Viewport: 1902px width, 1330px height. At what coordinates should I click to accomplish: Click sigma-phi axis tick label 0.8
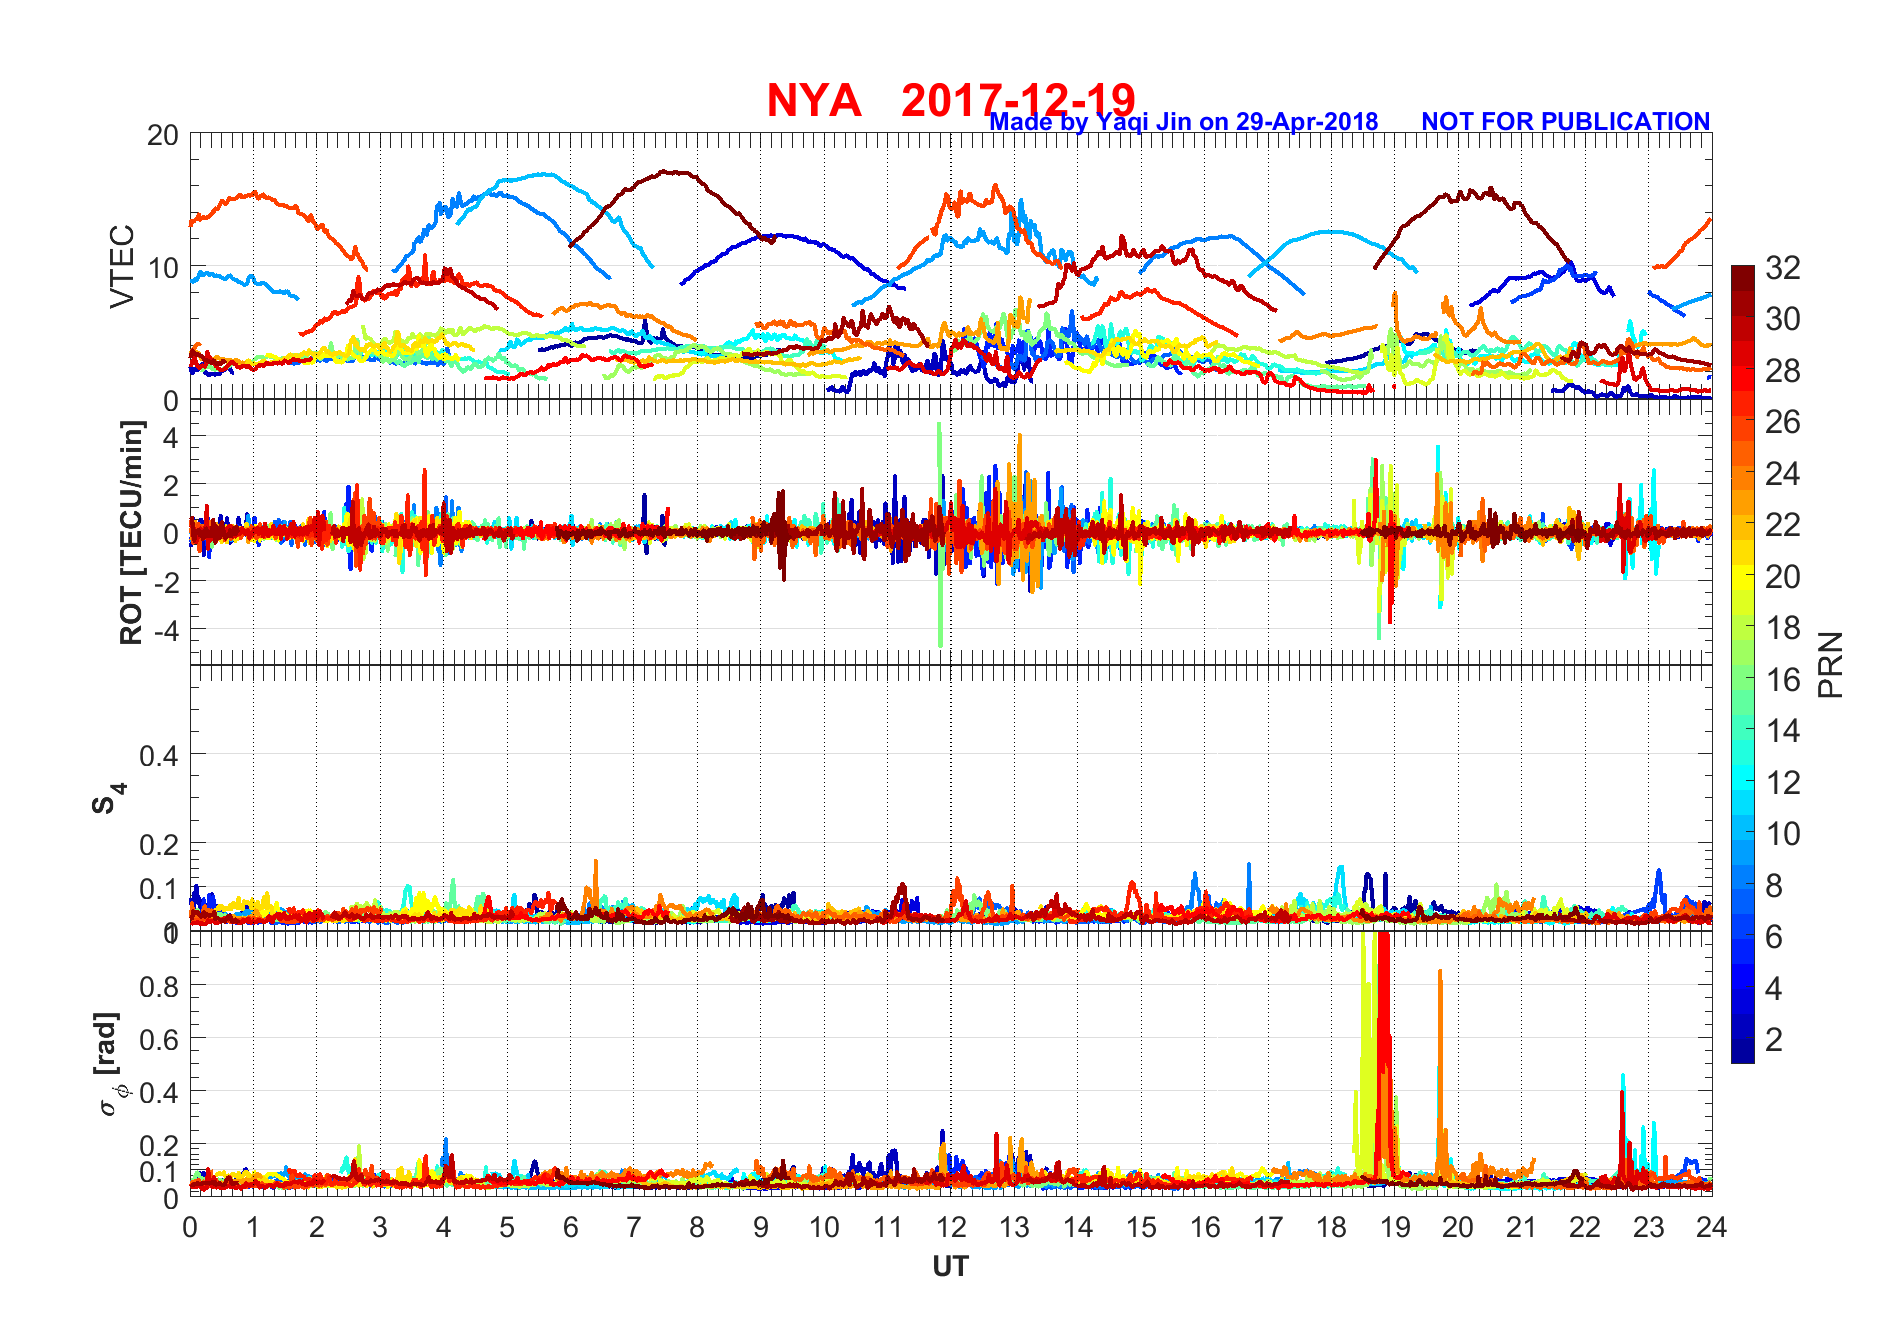160,986
